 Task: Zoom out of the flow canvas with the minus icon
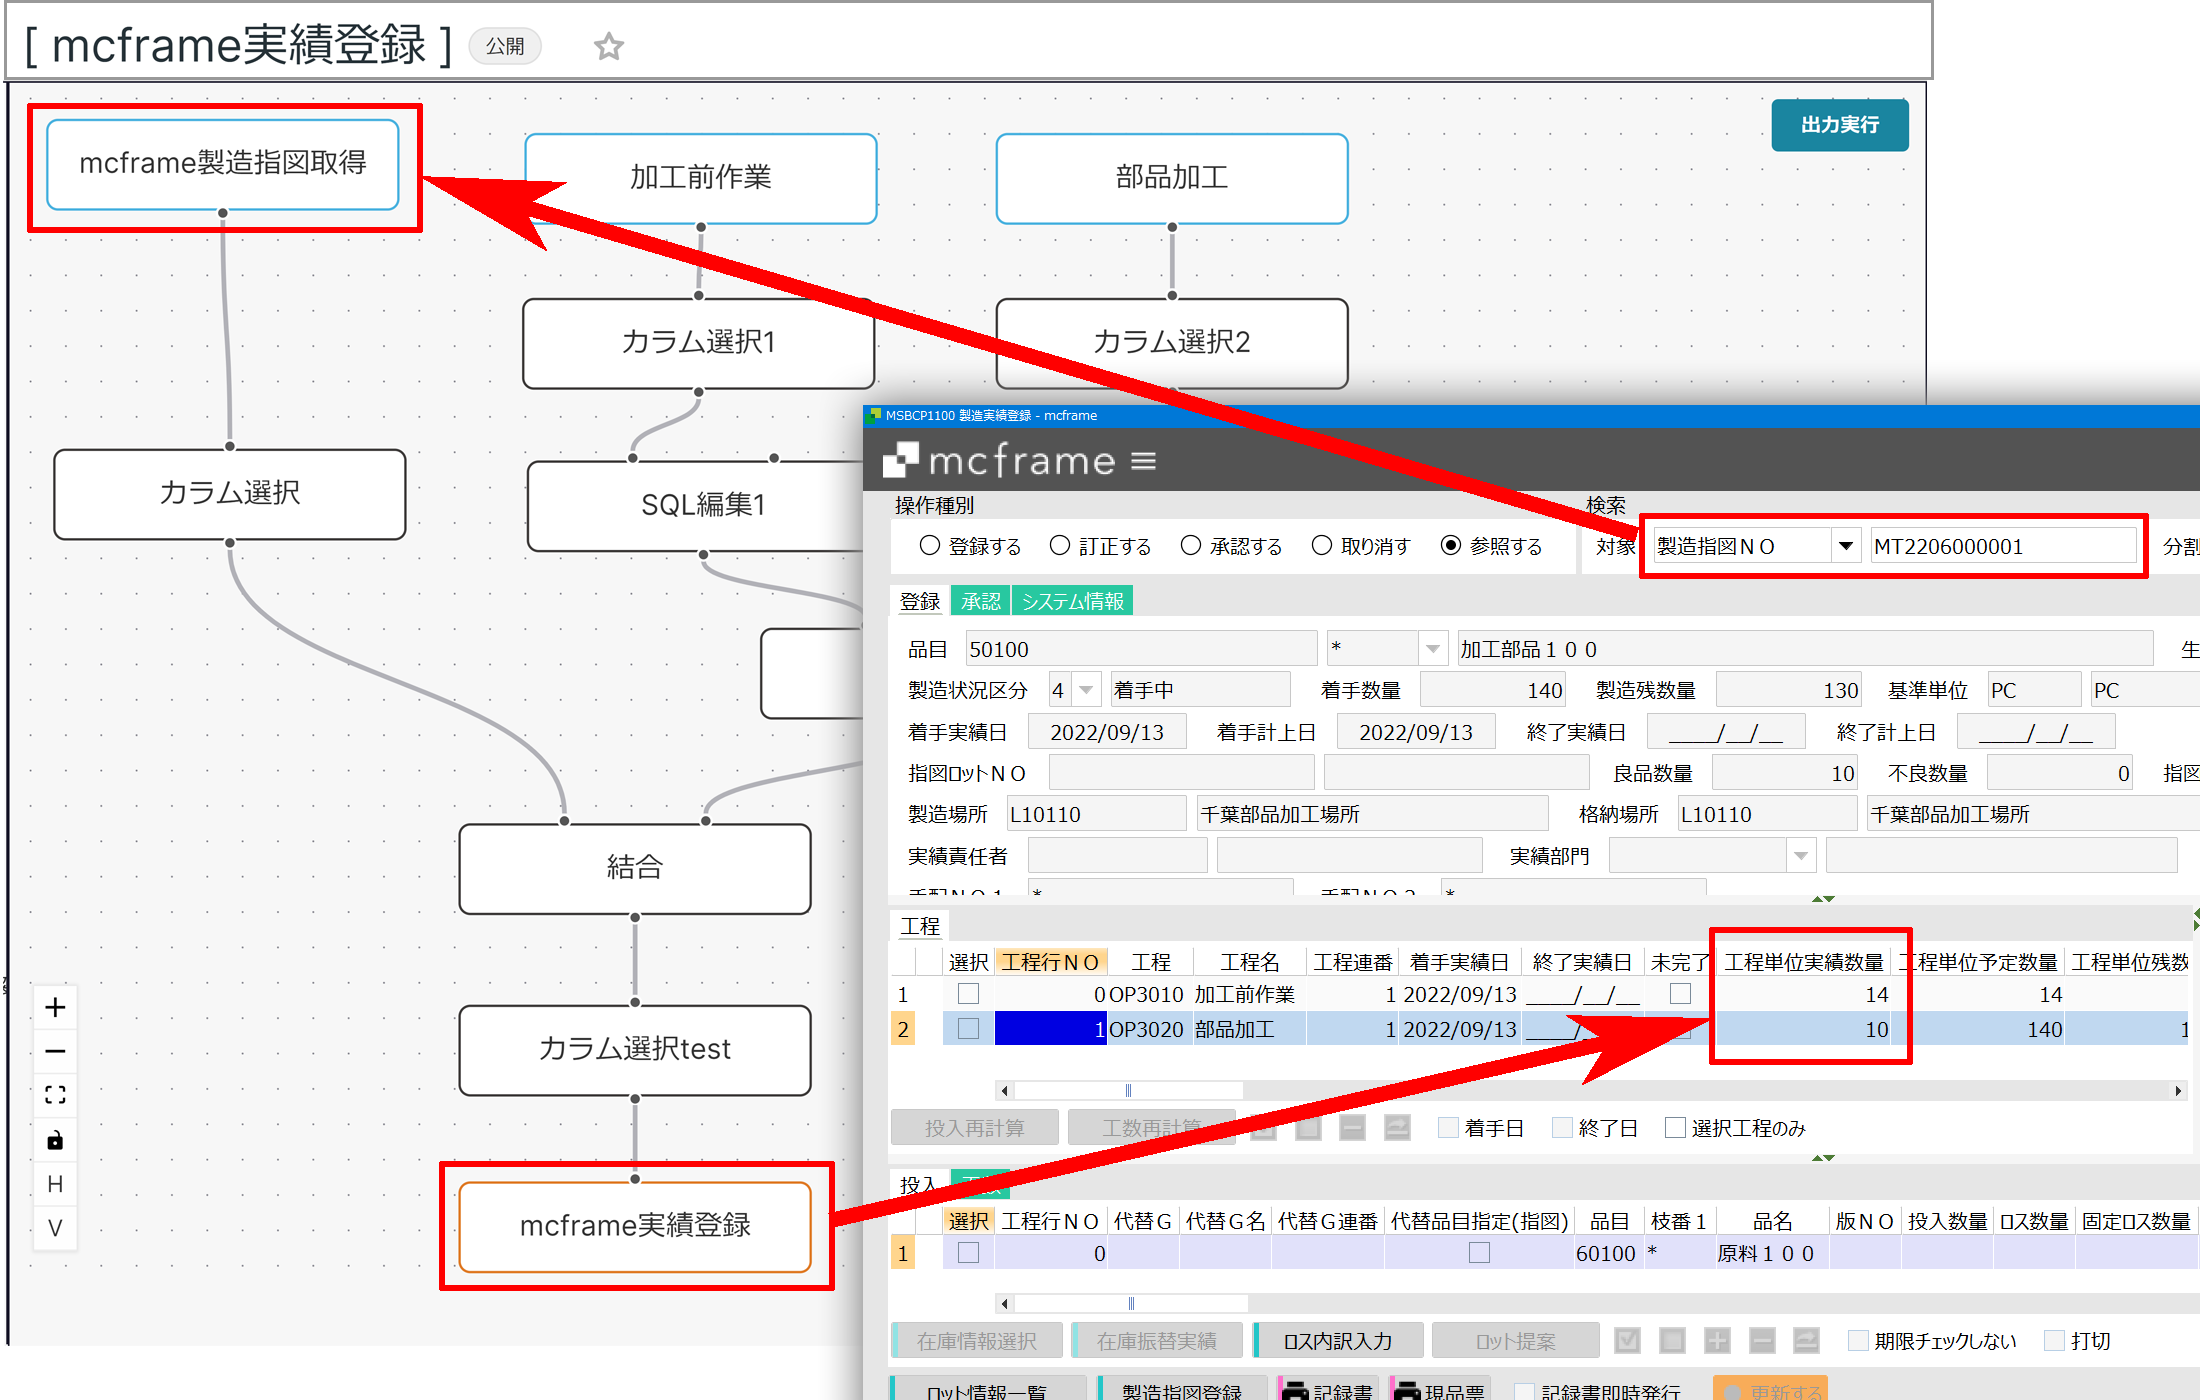[x=56, y=1051]
